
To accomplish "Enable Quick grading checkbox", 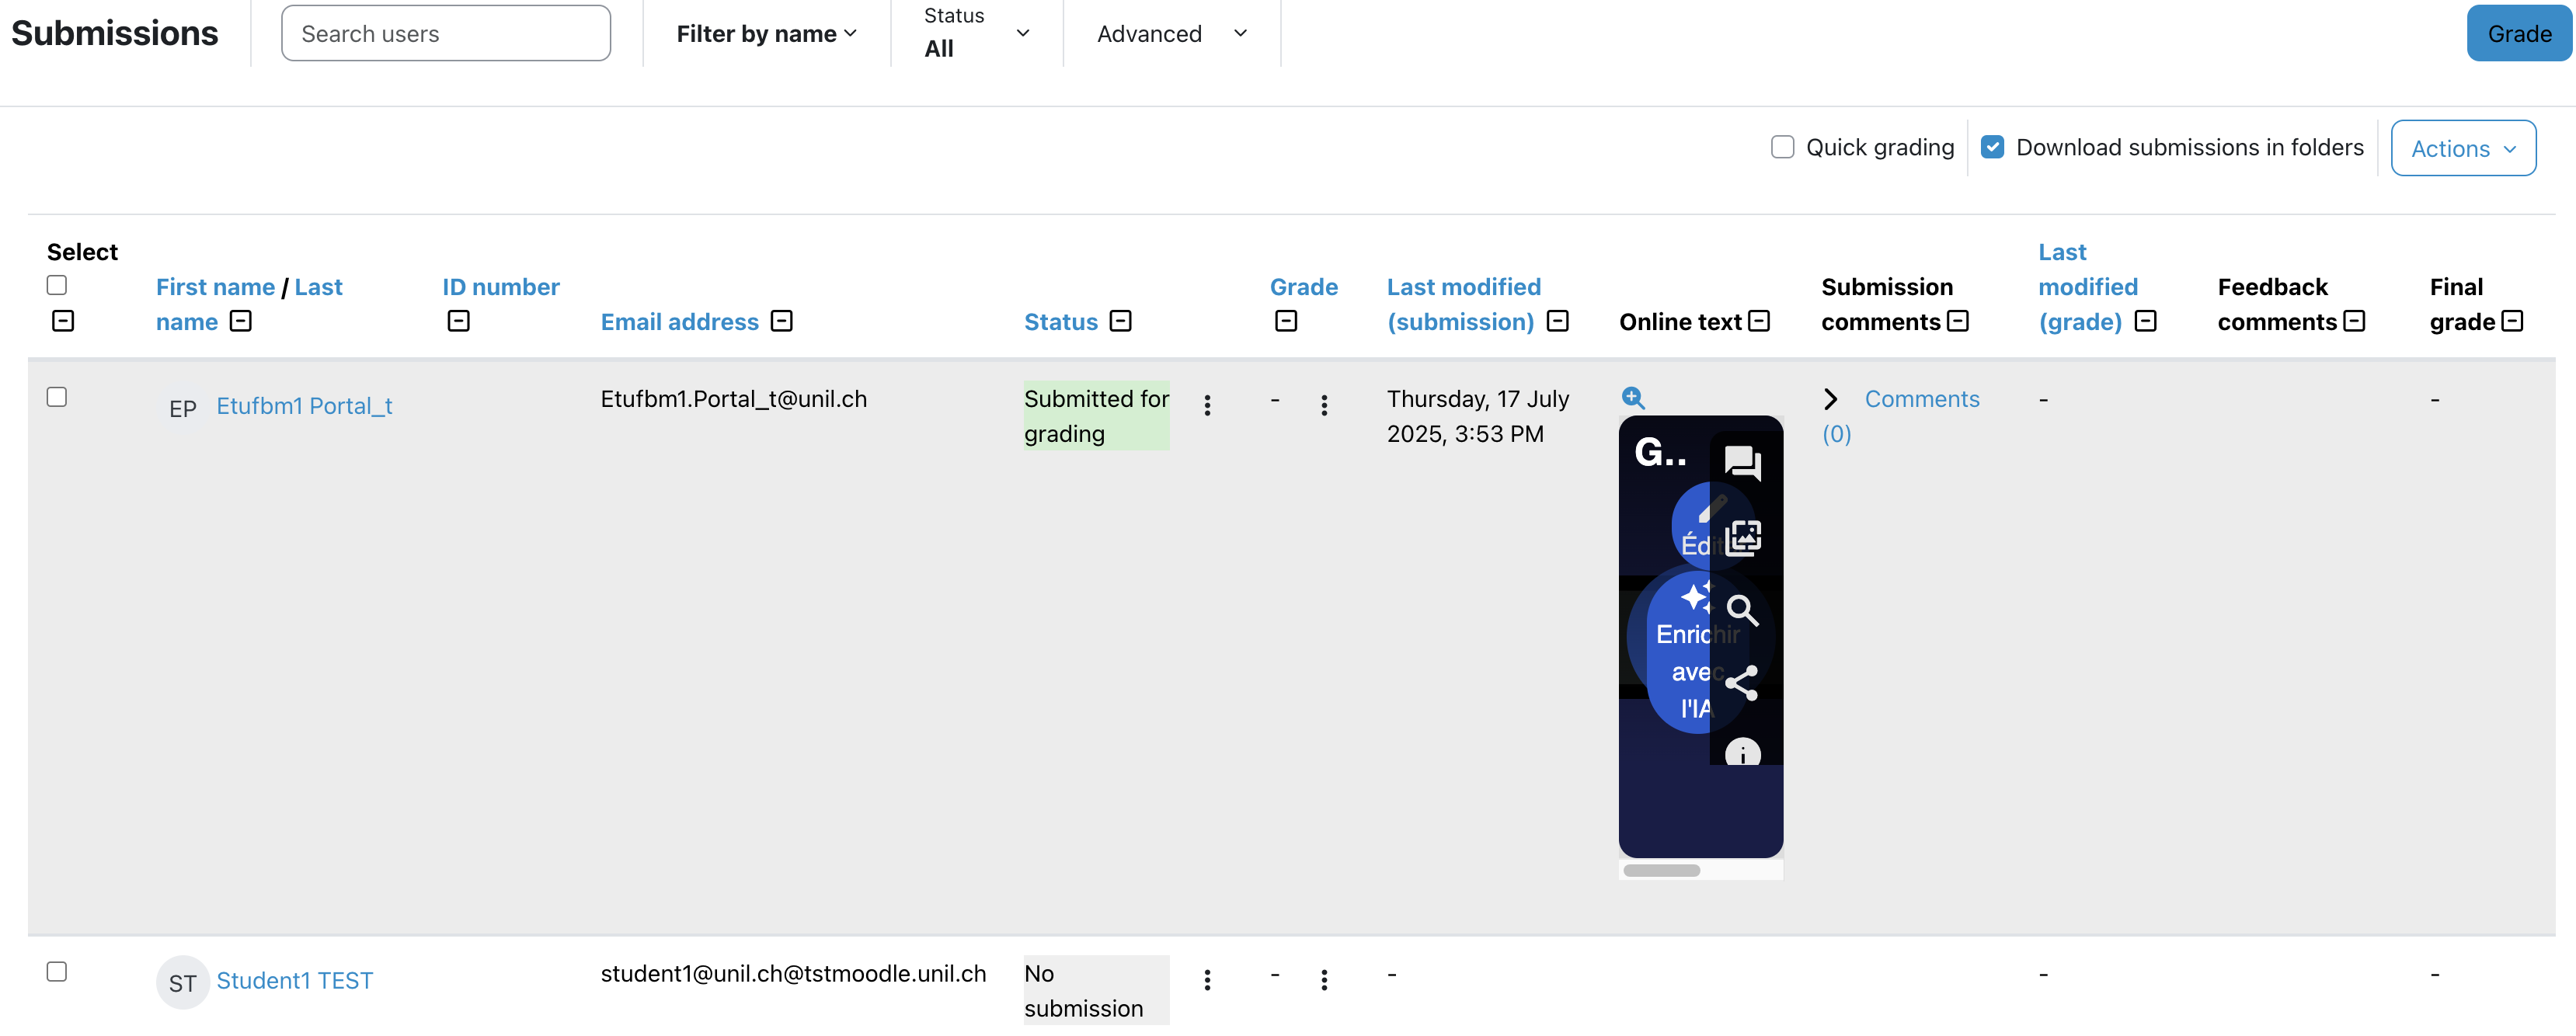I will (1782, 147).
